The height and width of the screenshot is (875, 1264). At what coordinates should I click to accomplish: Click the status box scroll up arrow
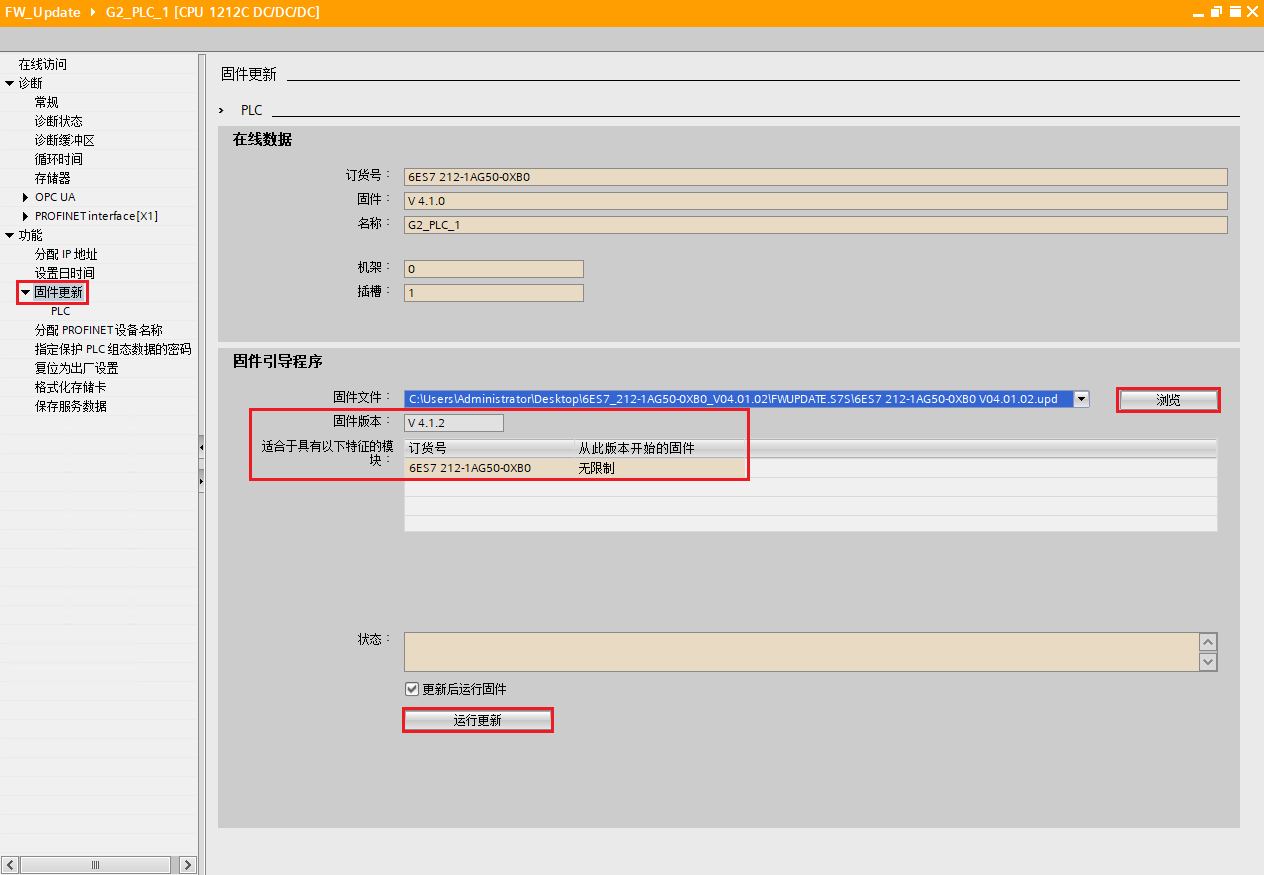pos(1208,642)
